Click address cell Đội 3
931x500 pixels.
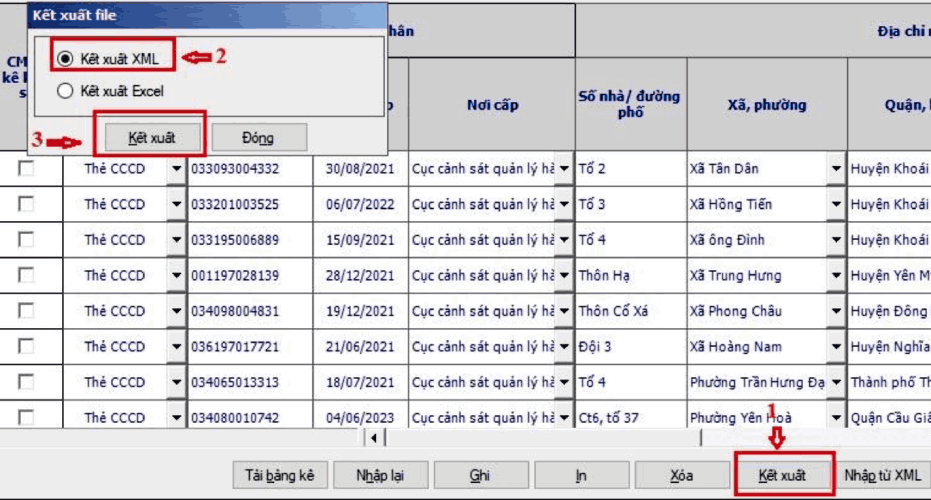631,347
